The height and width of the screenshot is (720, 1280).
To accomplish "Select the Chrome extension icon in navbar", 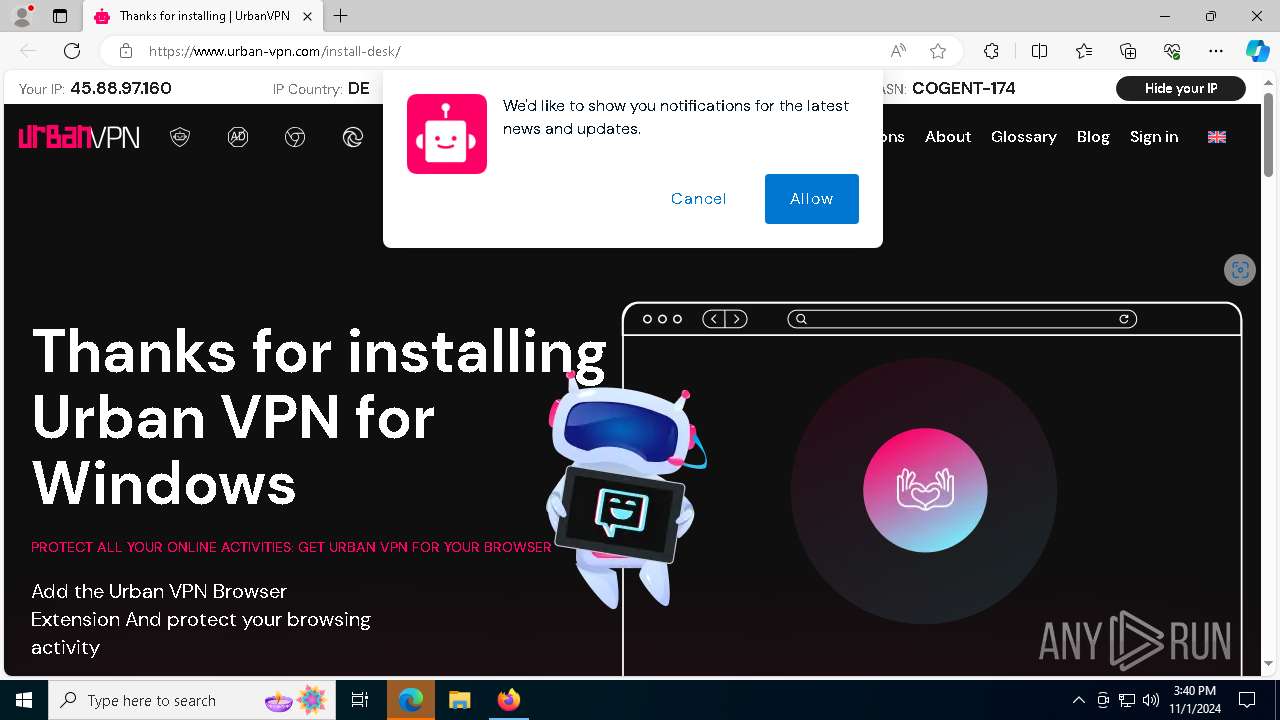I will point(295,137).
